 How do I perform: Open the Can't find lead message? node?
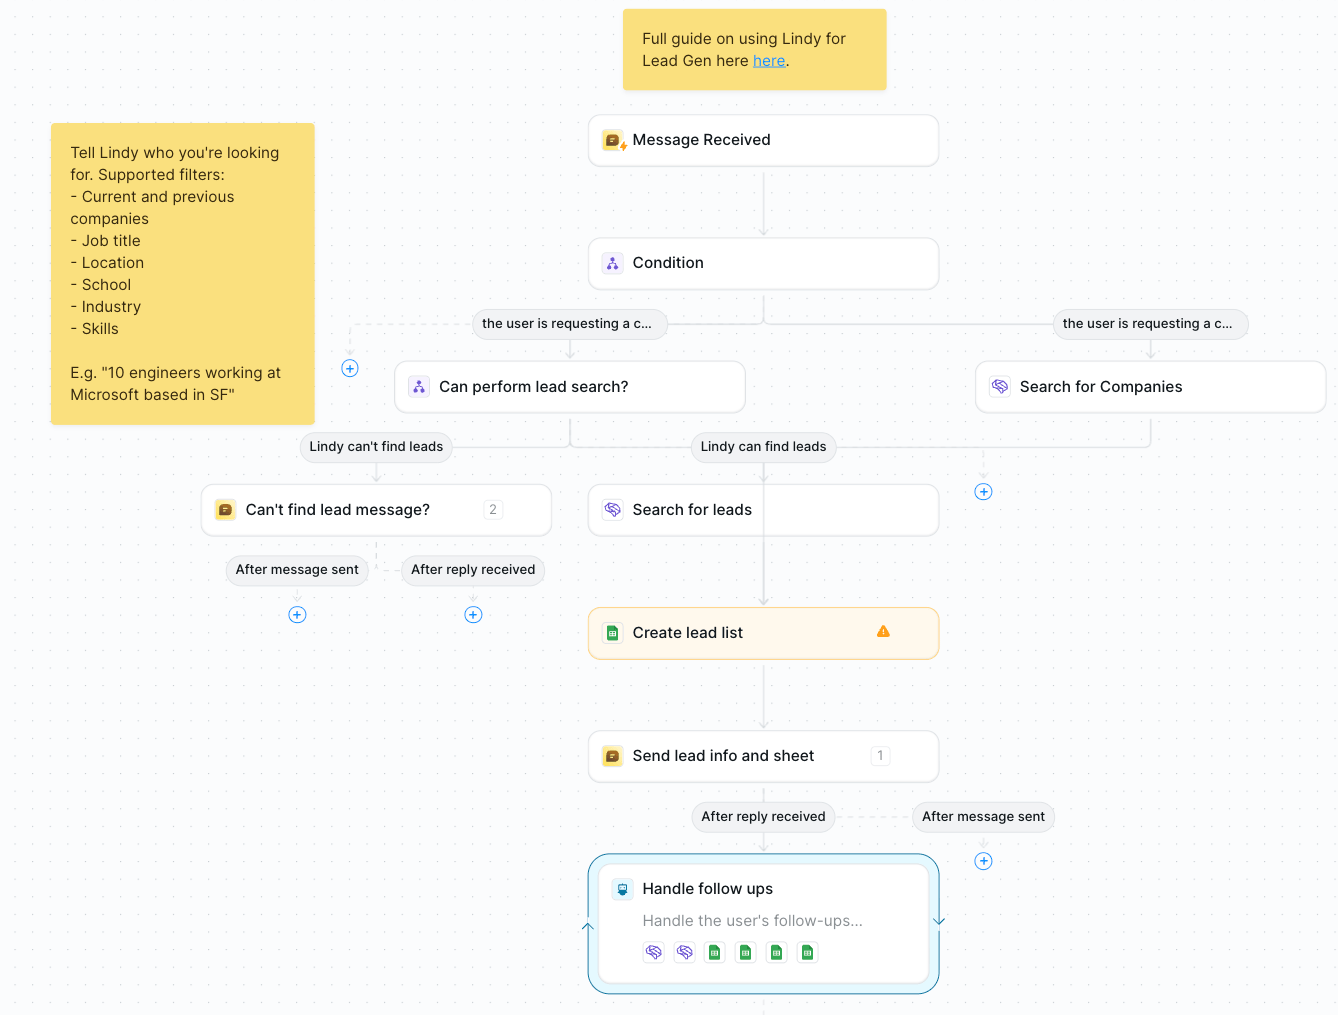tap(377, 510)
